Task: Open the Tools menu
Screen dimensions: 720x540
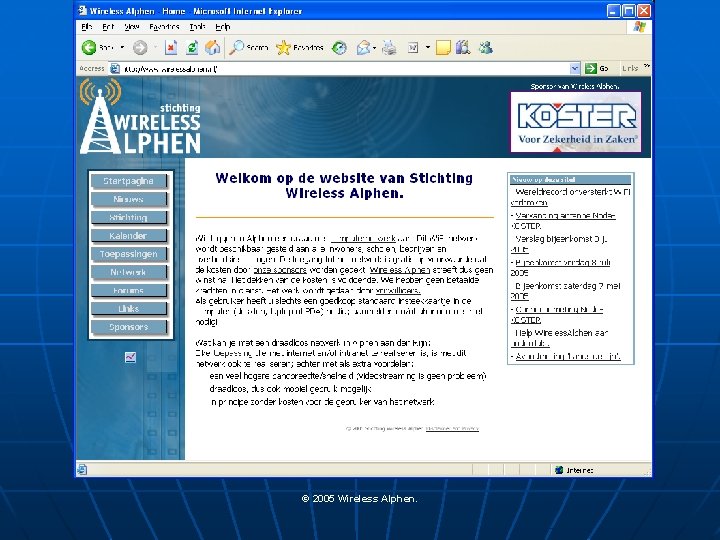Action: point(197,27)
